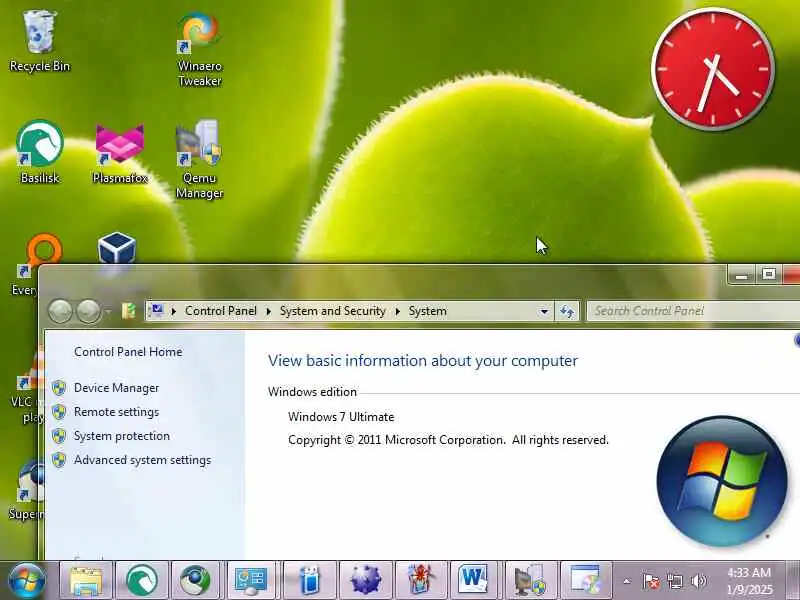
Task: Click the View basic information heading
Action: click(x=423, y=361)
